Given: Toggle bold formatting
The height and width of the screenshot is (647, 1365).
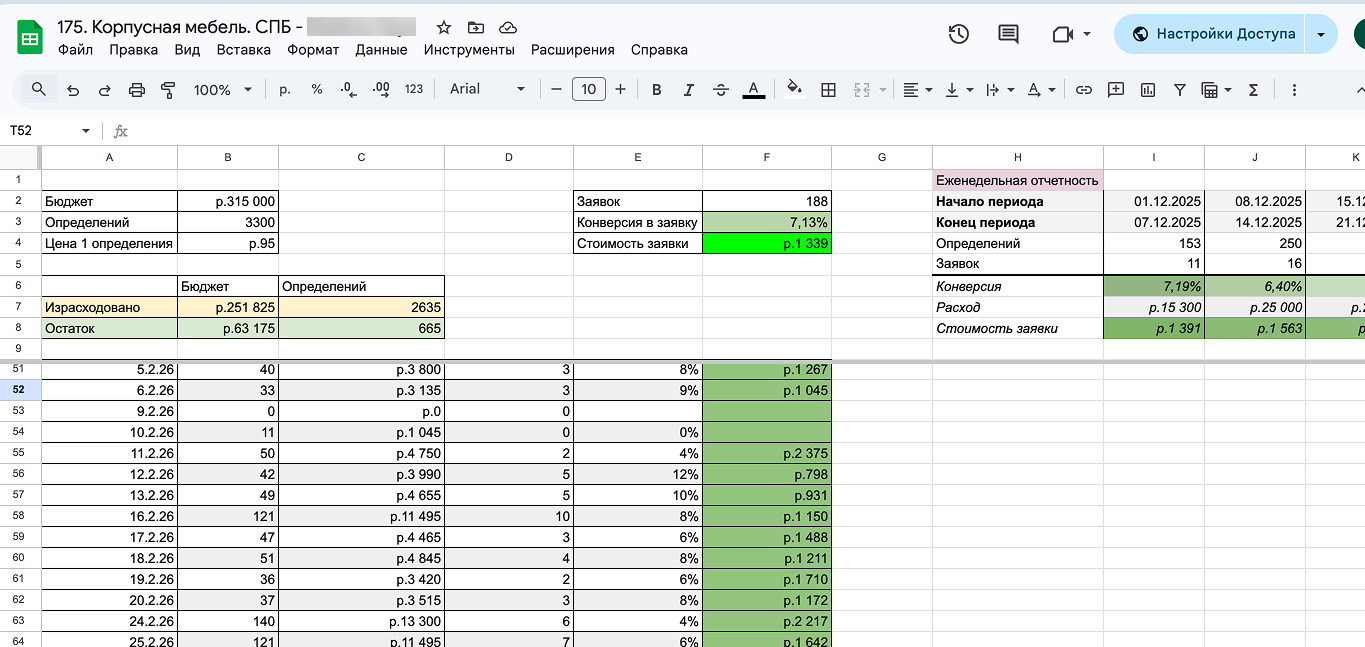Looking at the screenshot, I should point(657,90).
